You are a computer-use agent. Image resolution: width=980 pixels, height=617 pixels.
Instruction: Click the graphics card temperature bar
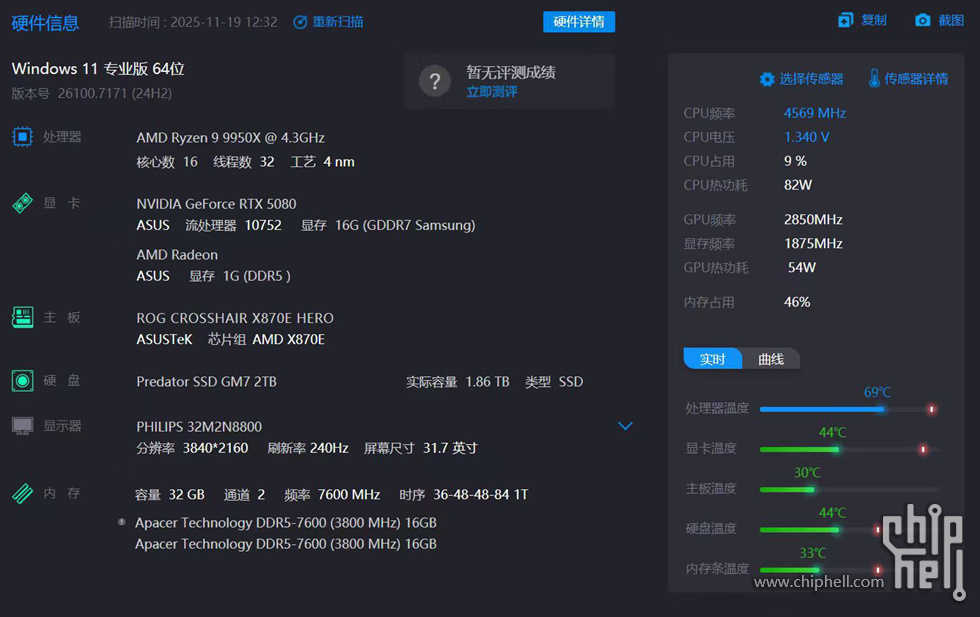pos(846,449)
